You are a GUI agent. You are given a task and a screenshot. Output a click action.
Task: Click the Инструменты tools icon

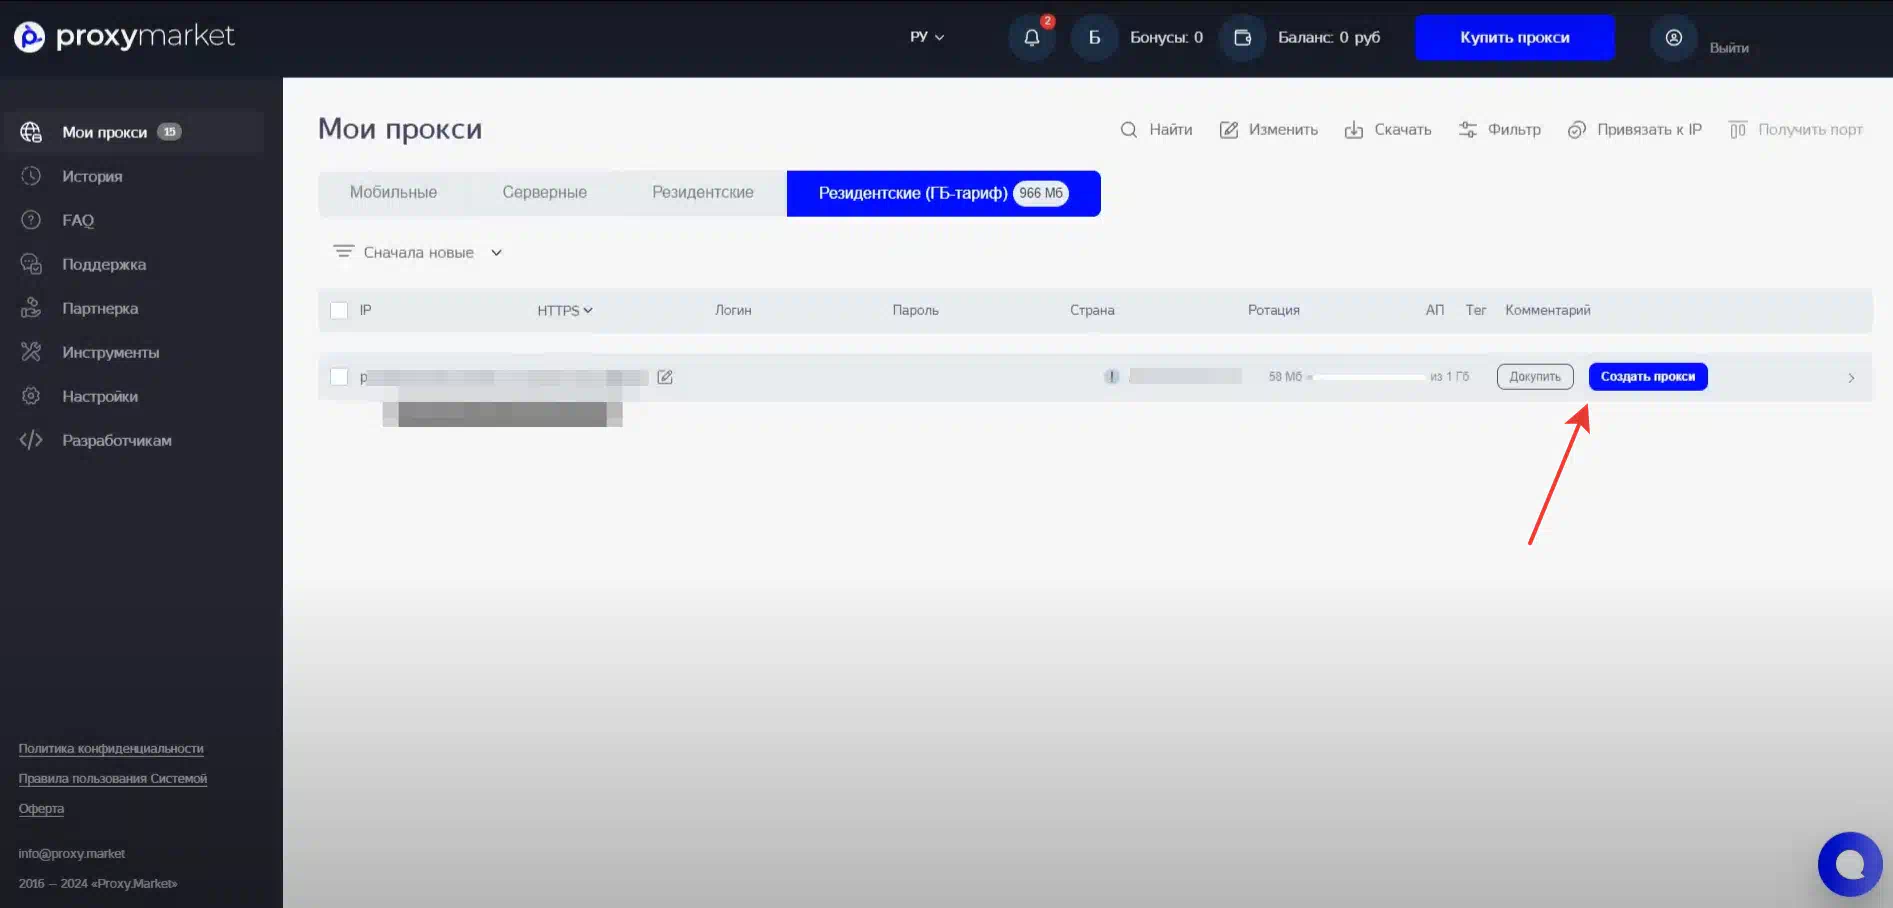[x=31, y=352]
